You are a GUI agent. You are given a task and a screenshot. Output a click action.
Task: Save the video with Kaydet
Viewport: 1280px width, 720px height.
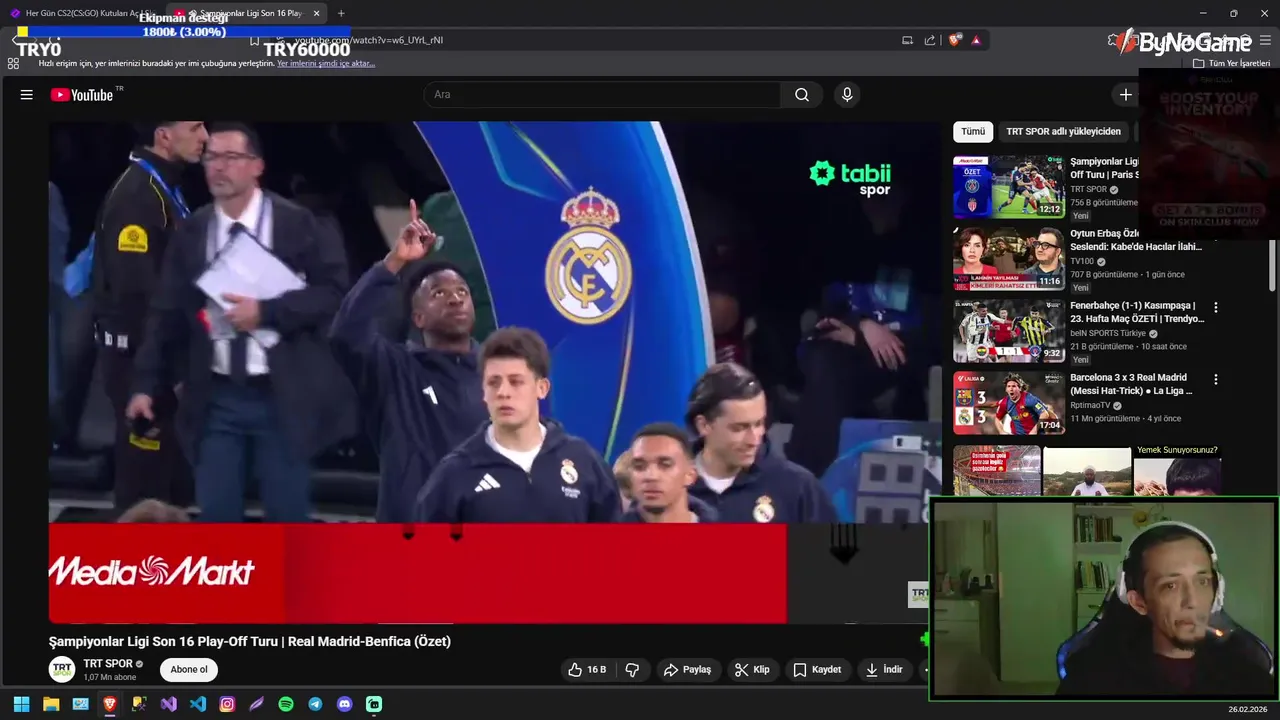pos(817,670)
